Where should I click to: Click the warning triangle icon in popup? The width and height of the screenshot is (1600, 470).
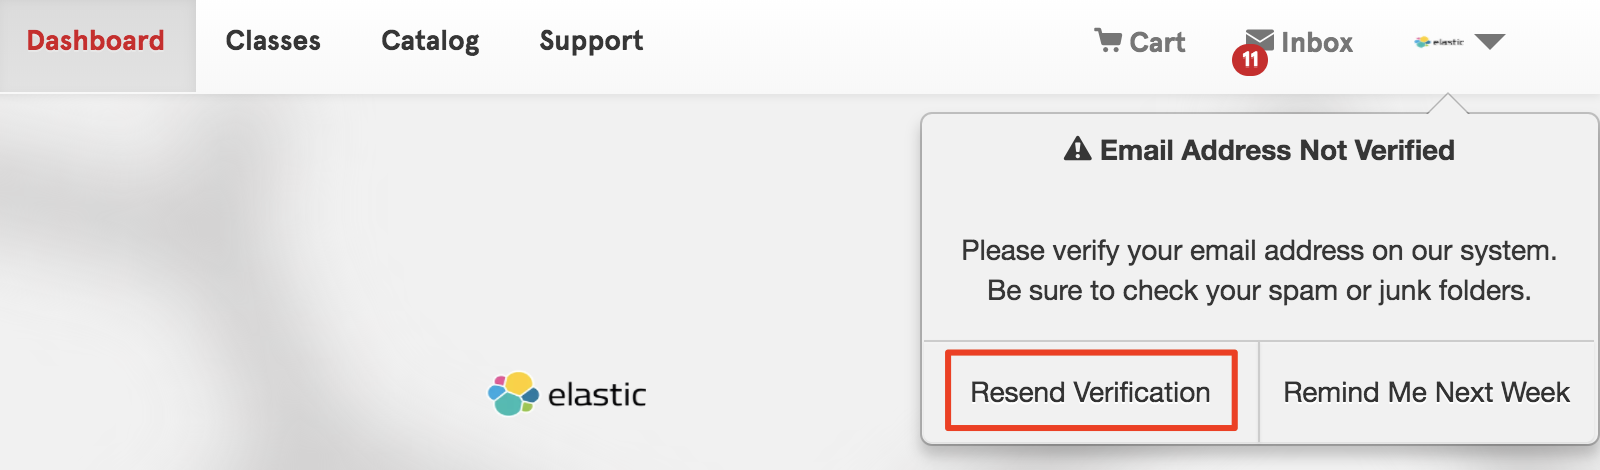(1077, 149)
